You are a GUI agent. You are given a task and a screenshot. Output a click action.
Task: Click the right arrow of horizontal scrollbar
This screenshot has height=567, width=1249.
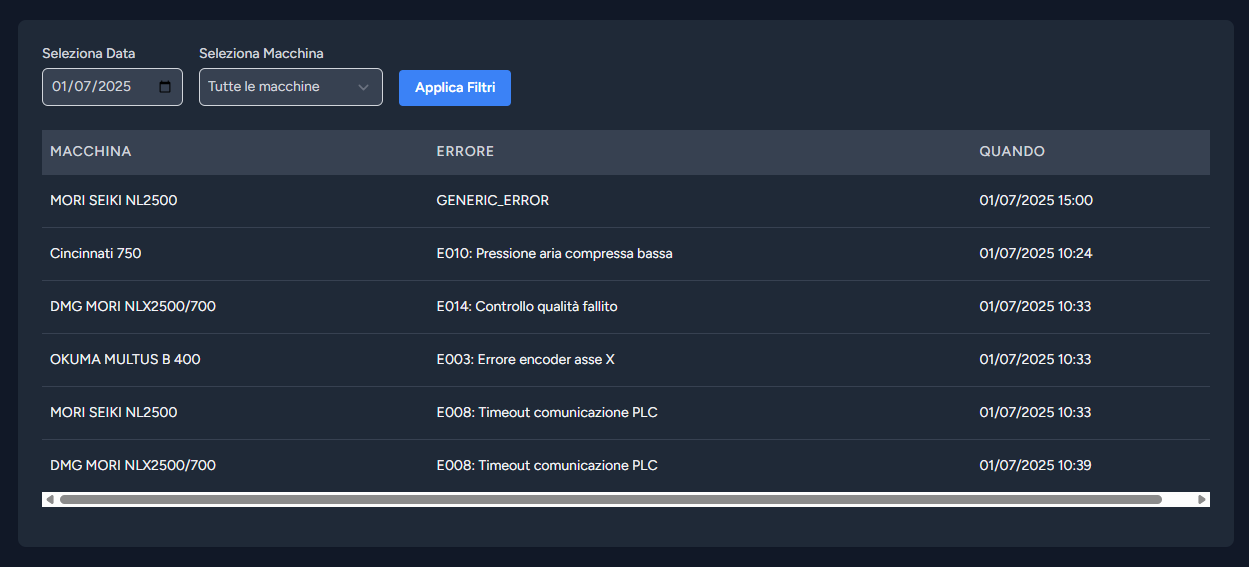1202,499
